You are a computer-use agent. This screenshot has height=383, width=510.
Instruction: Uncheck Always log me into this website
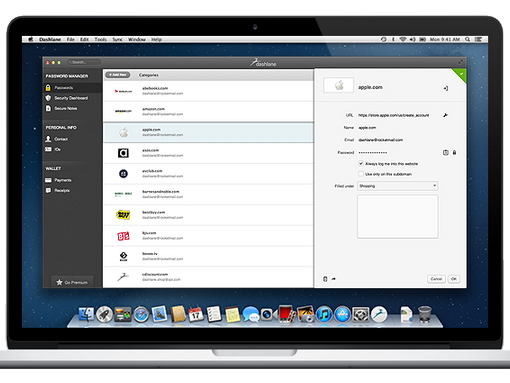(x=361, y=164)
